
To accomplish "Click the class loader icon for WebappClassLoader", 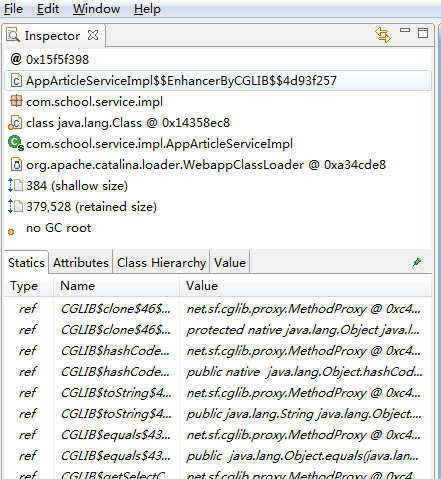I will 16,165.
